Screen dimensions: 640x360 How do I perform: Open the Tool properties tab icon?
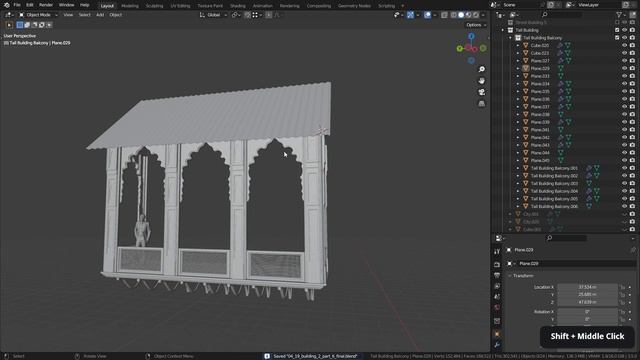[497, 251]
